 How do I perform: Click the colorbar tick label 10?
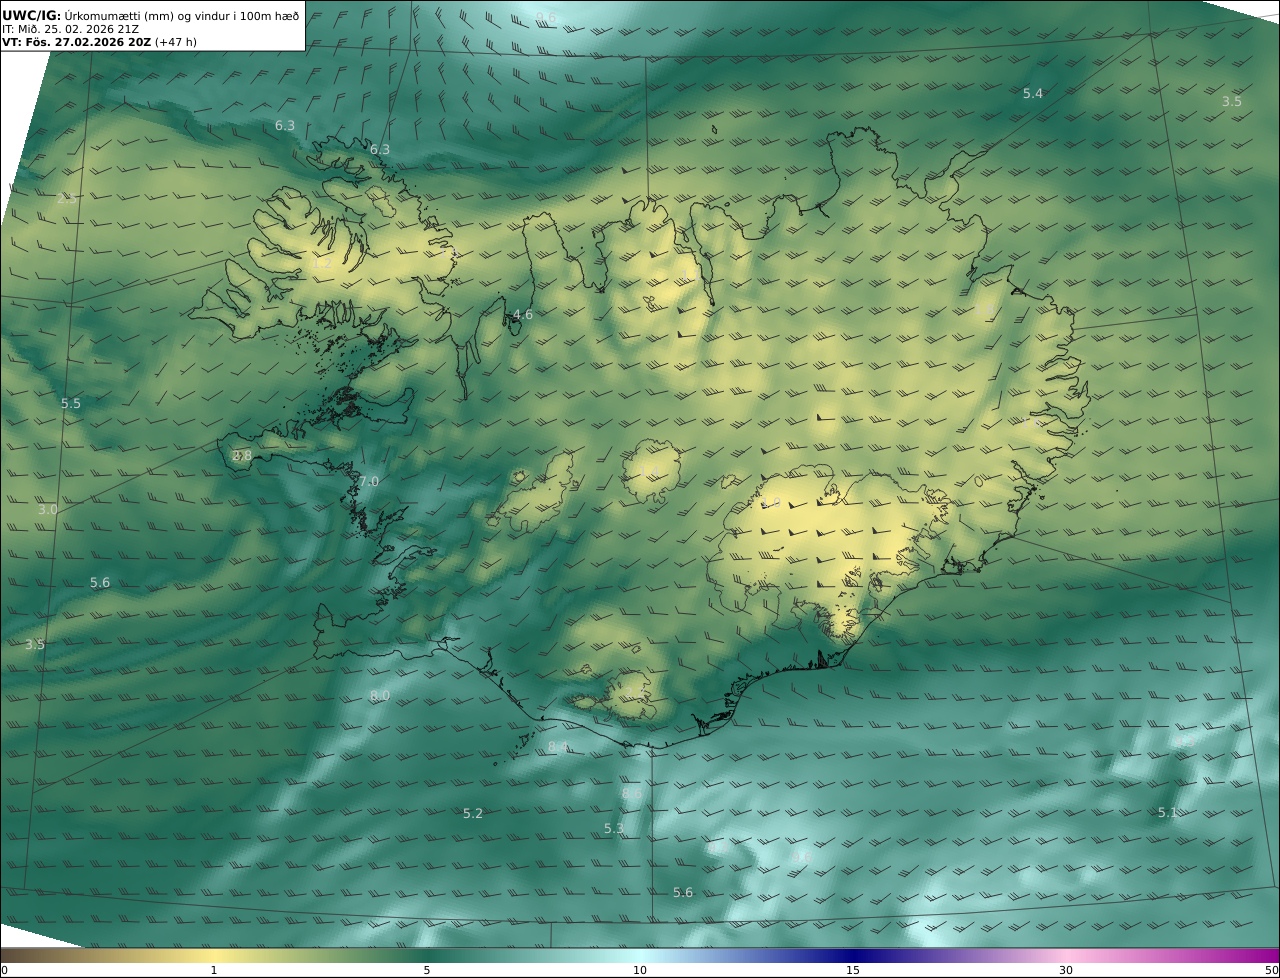(640, 970)
